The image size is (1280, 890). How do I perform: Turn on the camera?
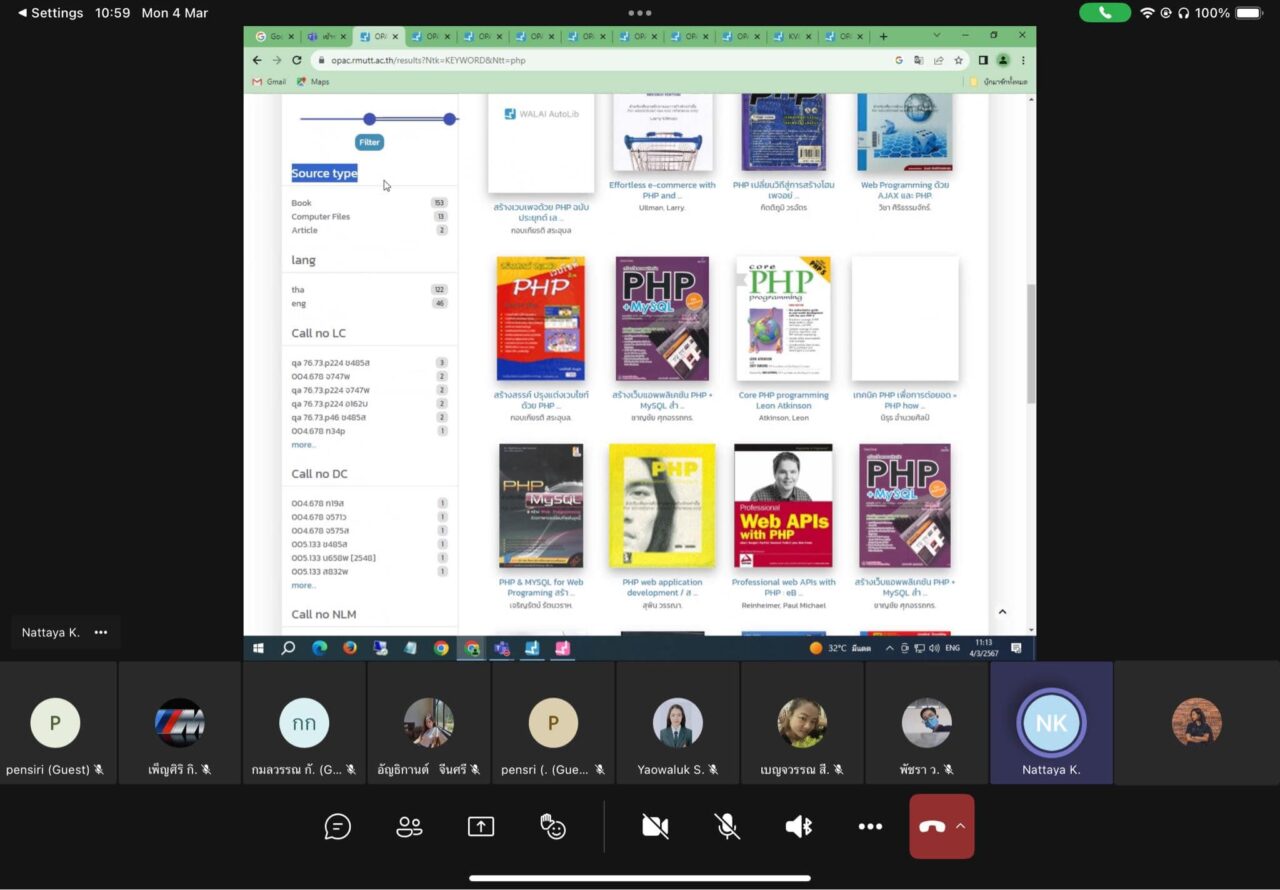[655, 827]
